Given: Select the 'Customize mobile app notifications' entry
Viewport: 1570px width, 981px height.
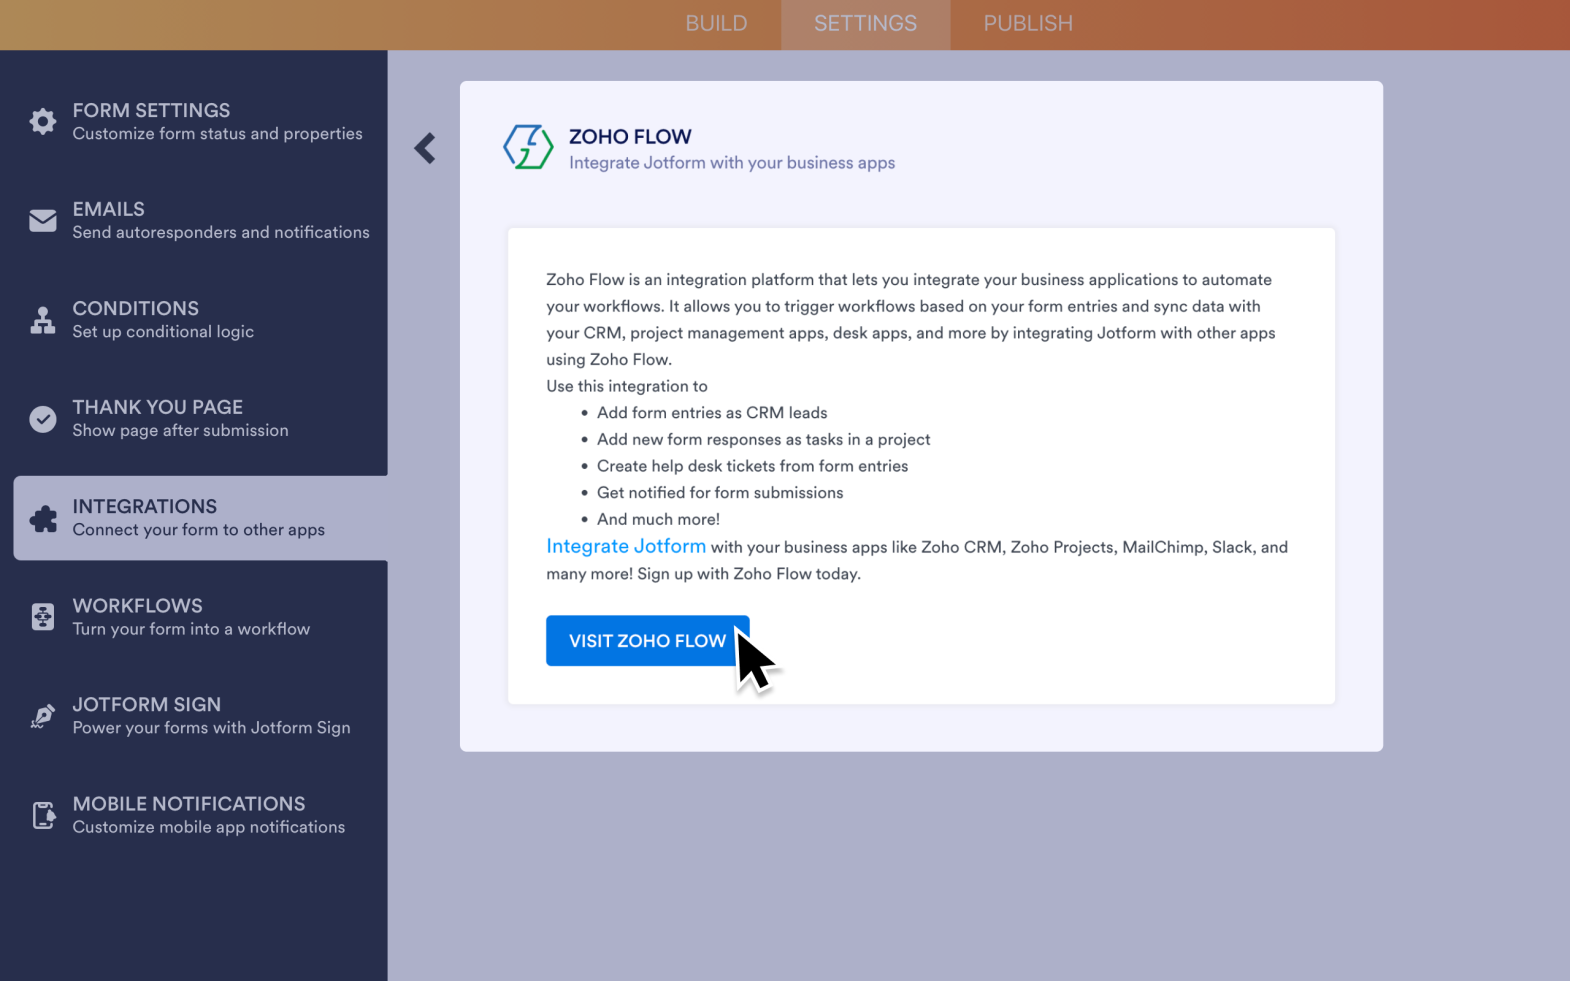Looking at the screenshot, I should (x=208, y=827).
